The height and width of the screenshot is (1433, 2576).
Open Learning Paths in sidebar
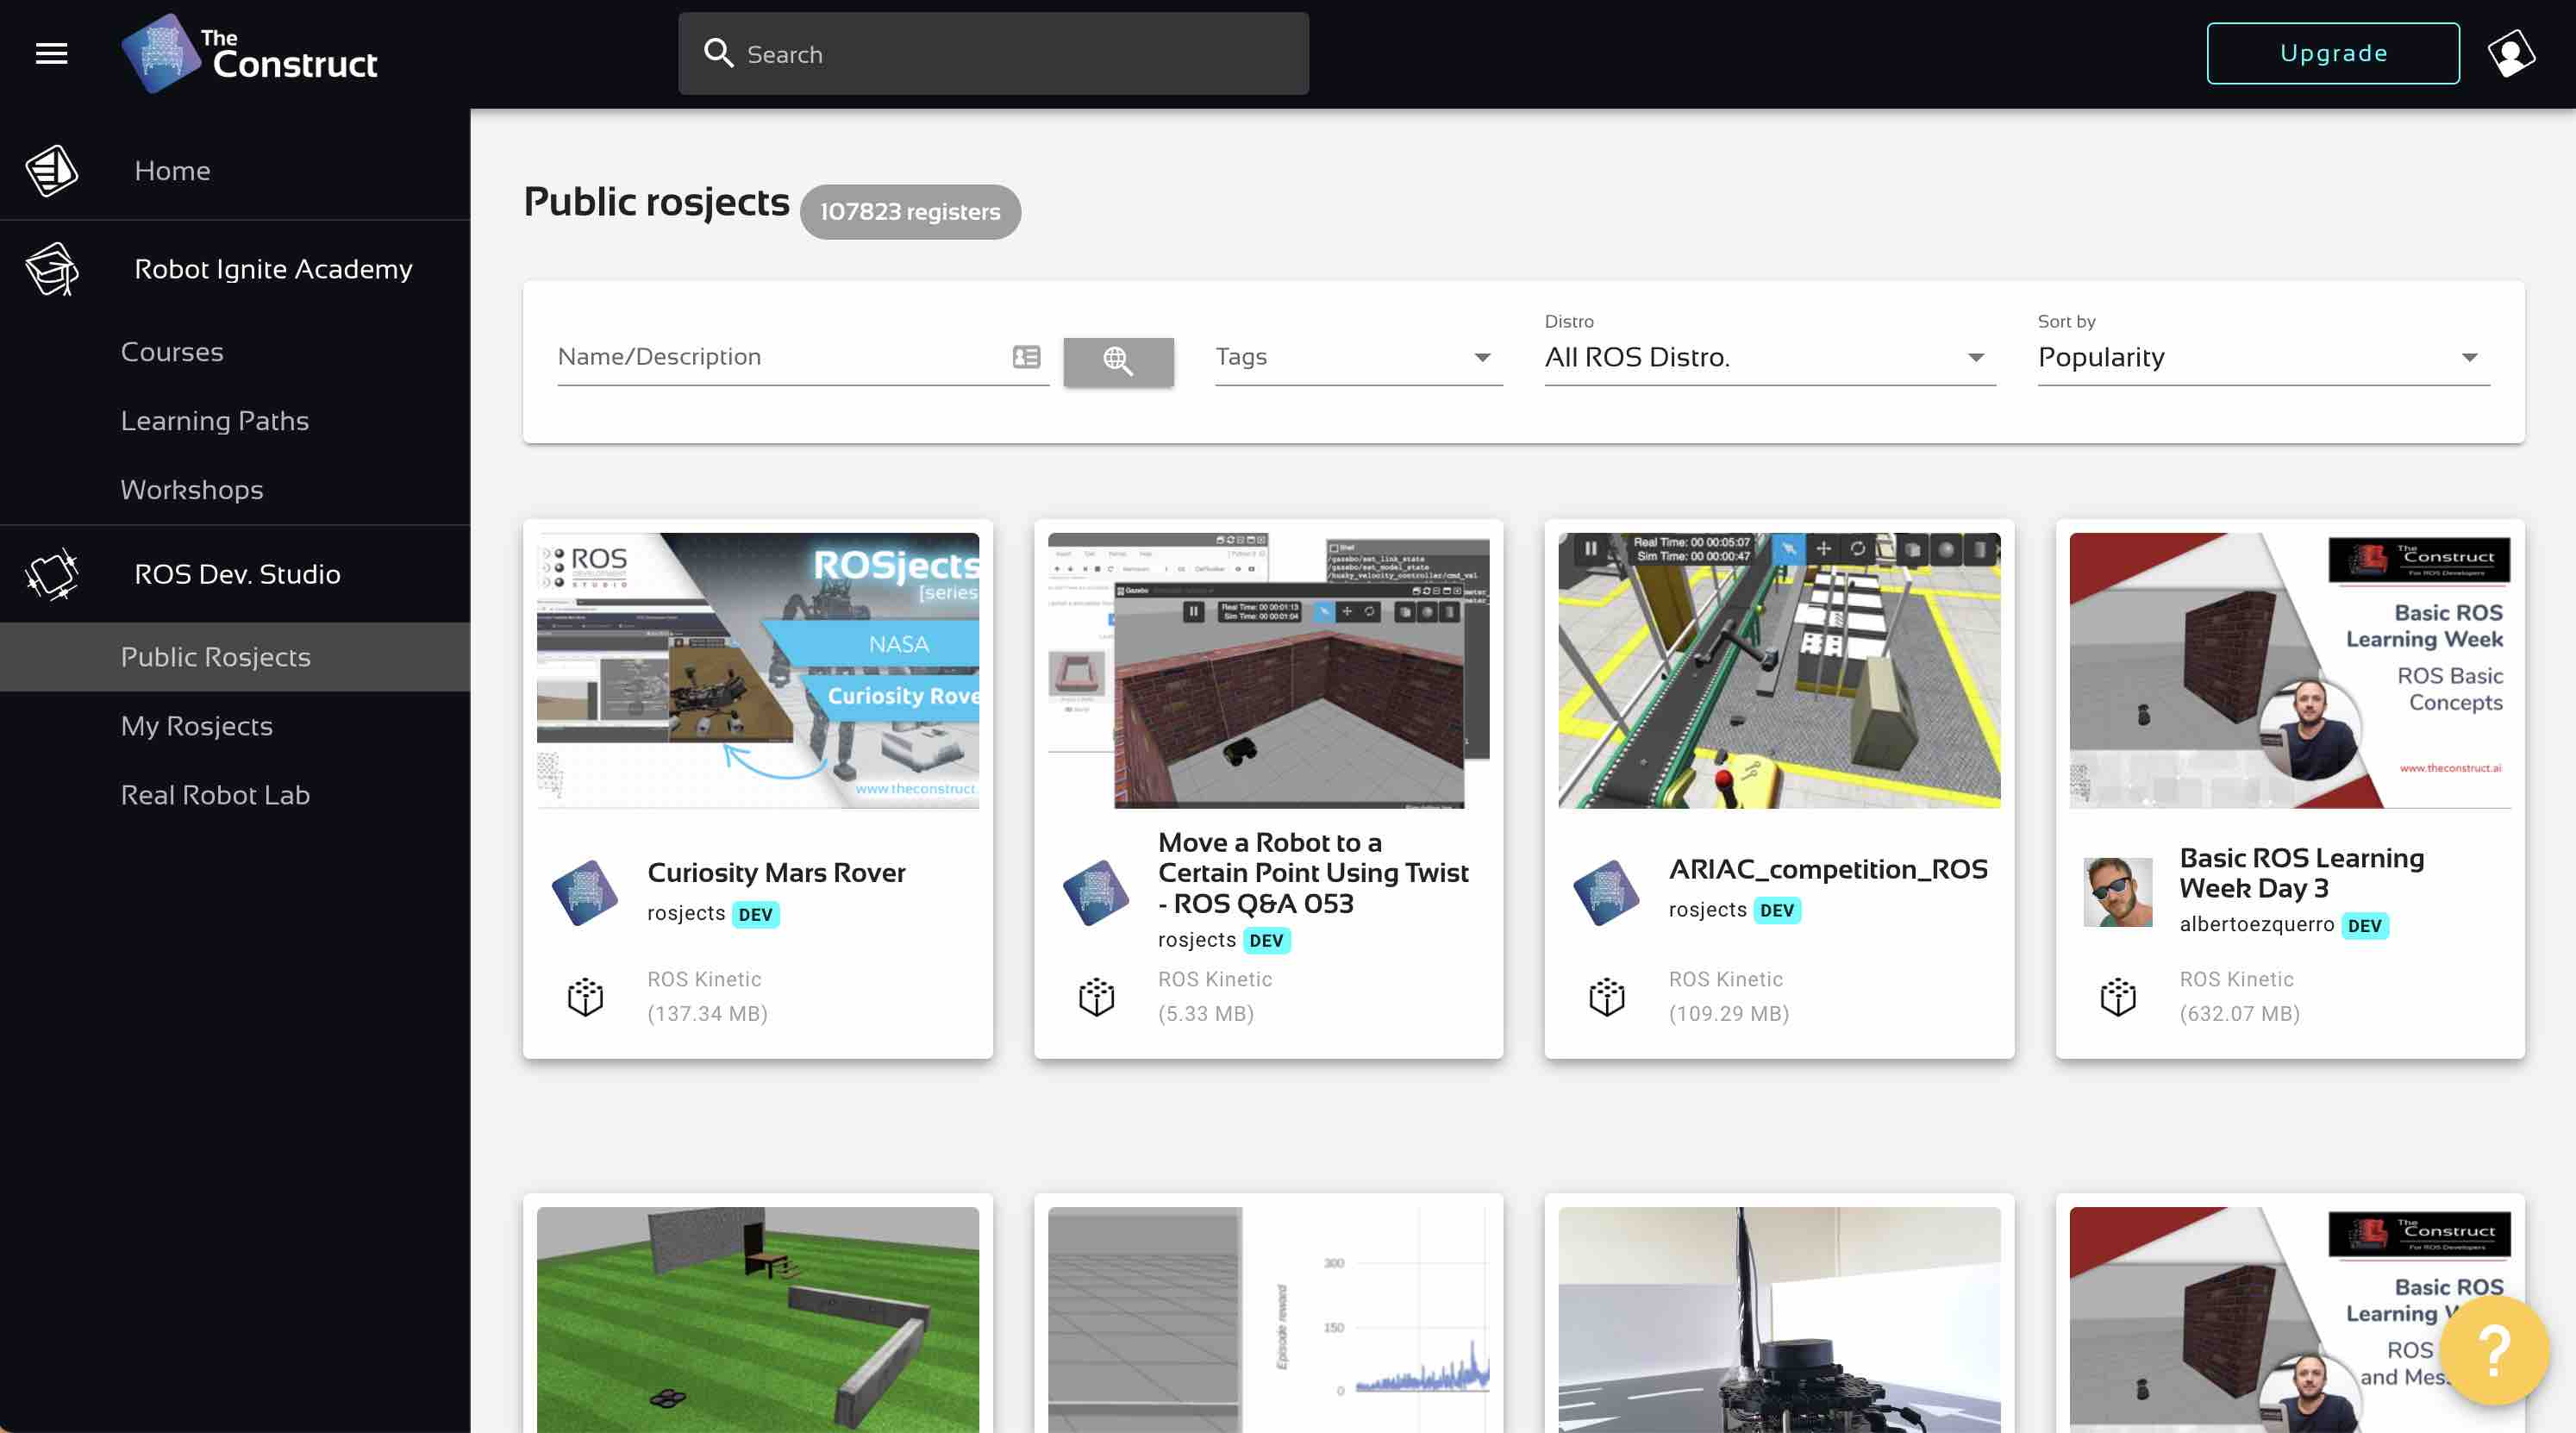pyautogui.click(x=215, y=421)
